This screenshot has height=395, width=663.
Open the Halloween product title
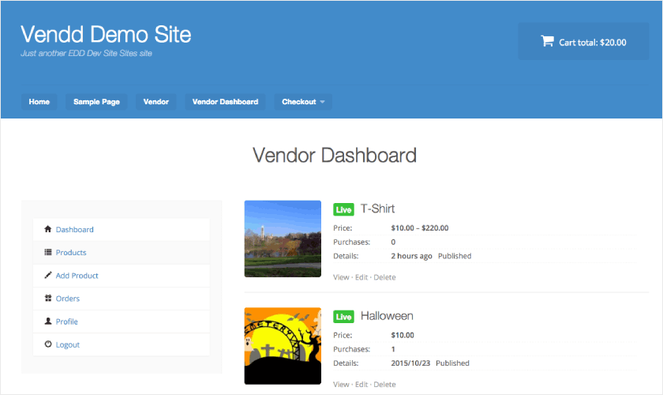(x=387, y=316)
